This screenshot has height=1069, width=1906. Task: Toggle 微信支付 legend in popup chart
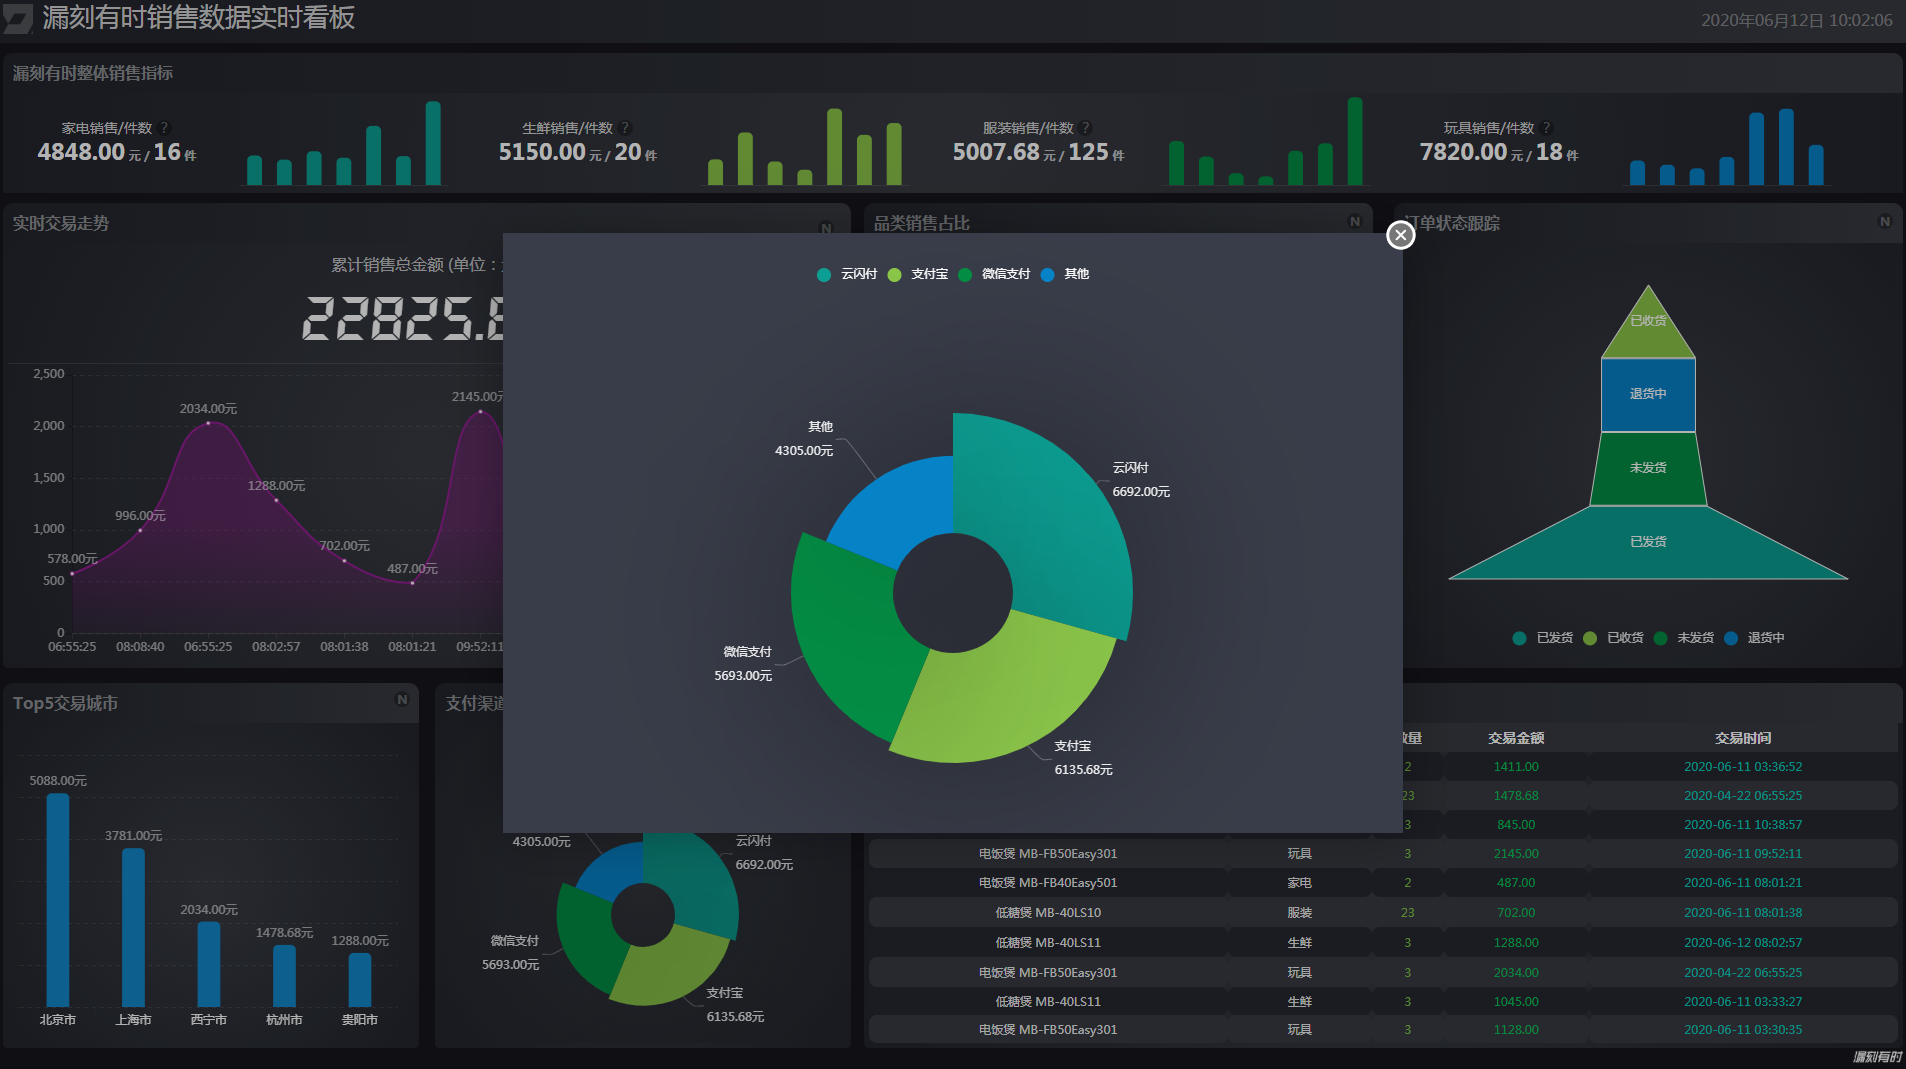[994, 274]
